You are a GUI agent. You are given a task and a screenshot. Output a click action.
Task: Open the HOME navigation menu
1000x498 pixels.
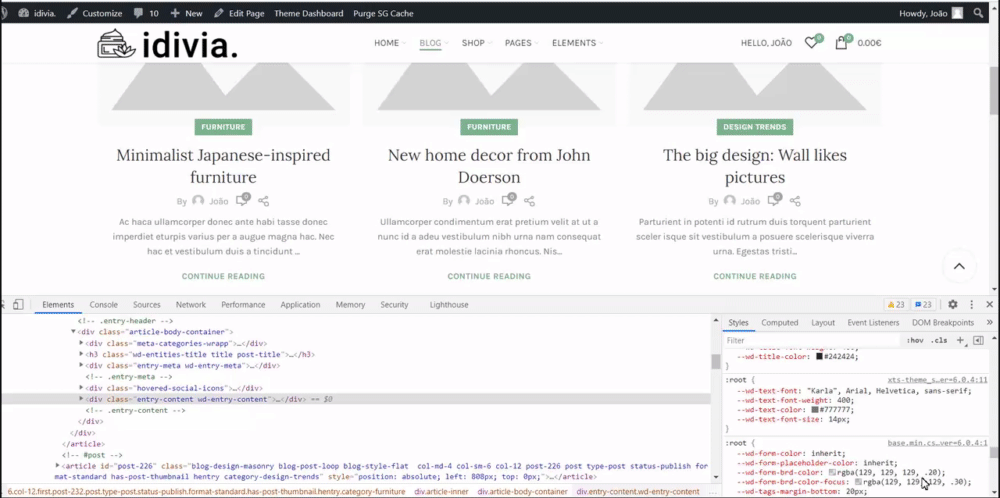point(390,43)
